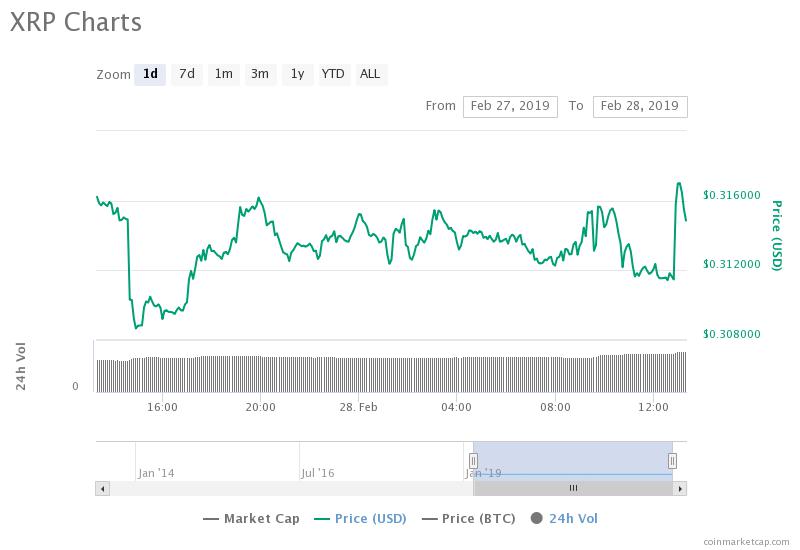Click the Jul '16 navigator area
The width and height of the screenshot is (800, 550).
coord(318,473)
